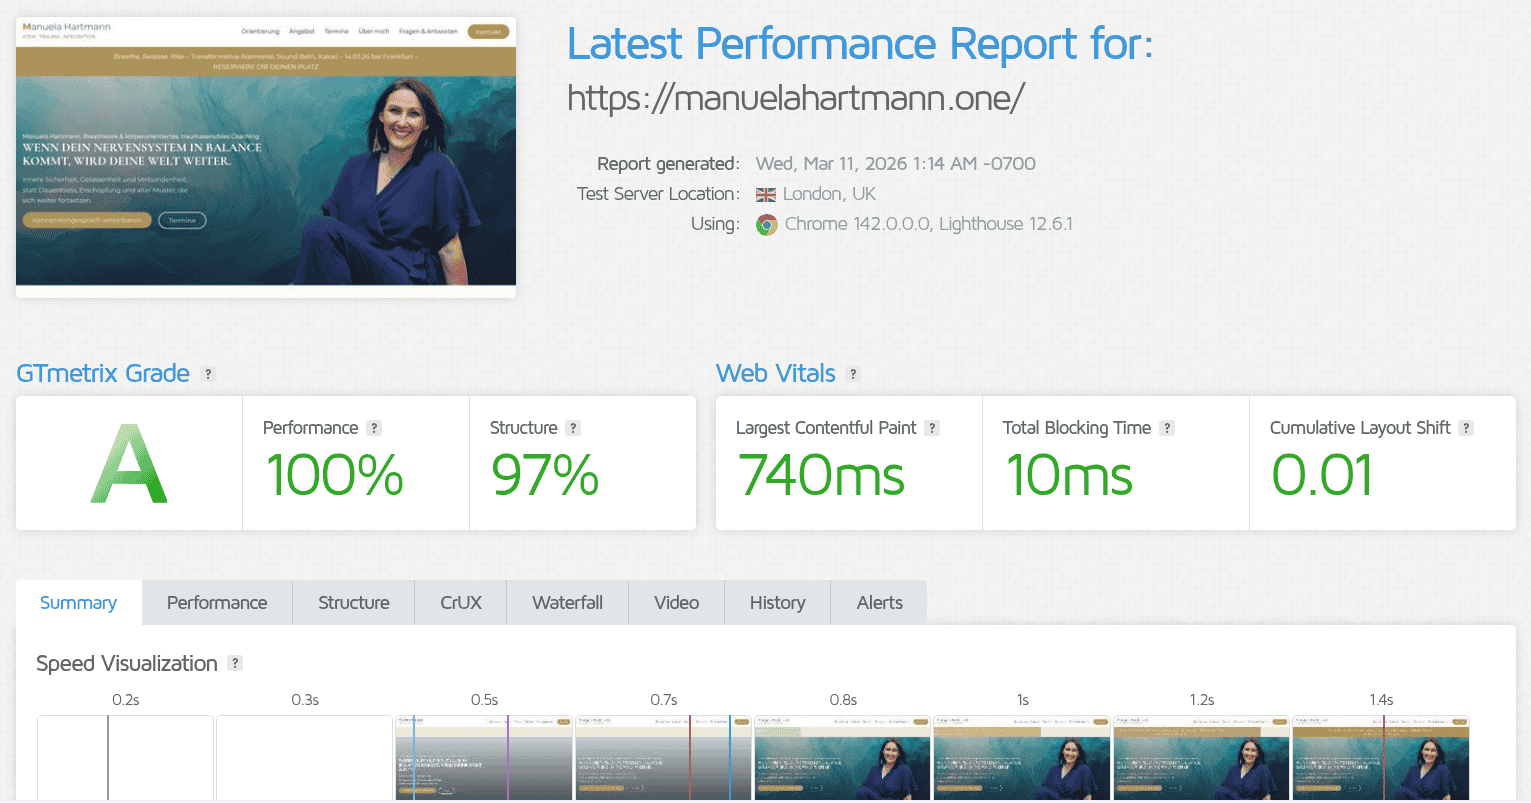Select the CrUX tab
The width and height of the screenshot is (1531, 803).
(x=461, y=603)
